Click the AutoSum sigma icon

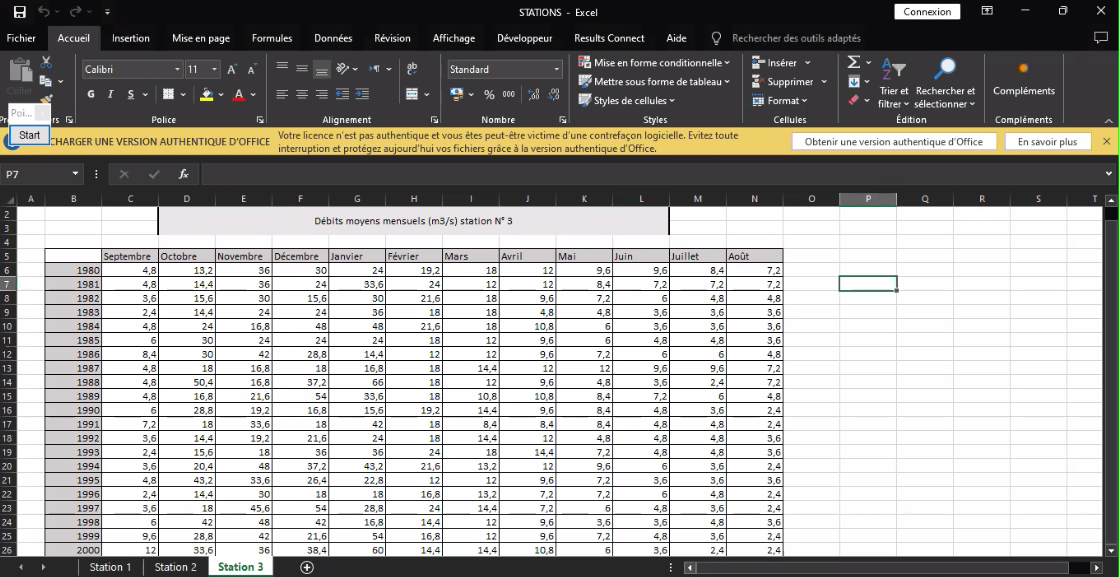[x=854, y=63]
